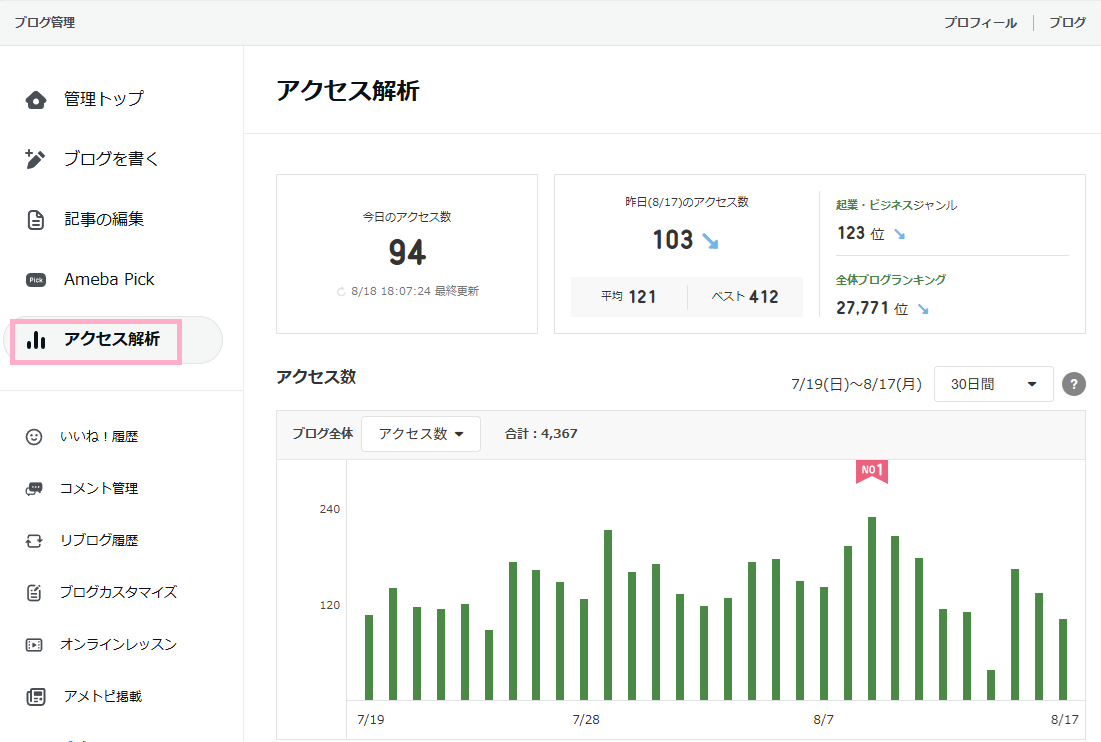Click the アクセス解析 page heading
Screen dimensions: 1101x742
tap(348, 91)
